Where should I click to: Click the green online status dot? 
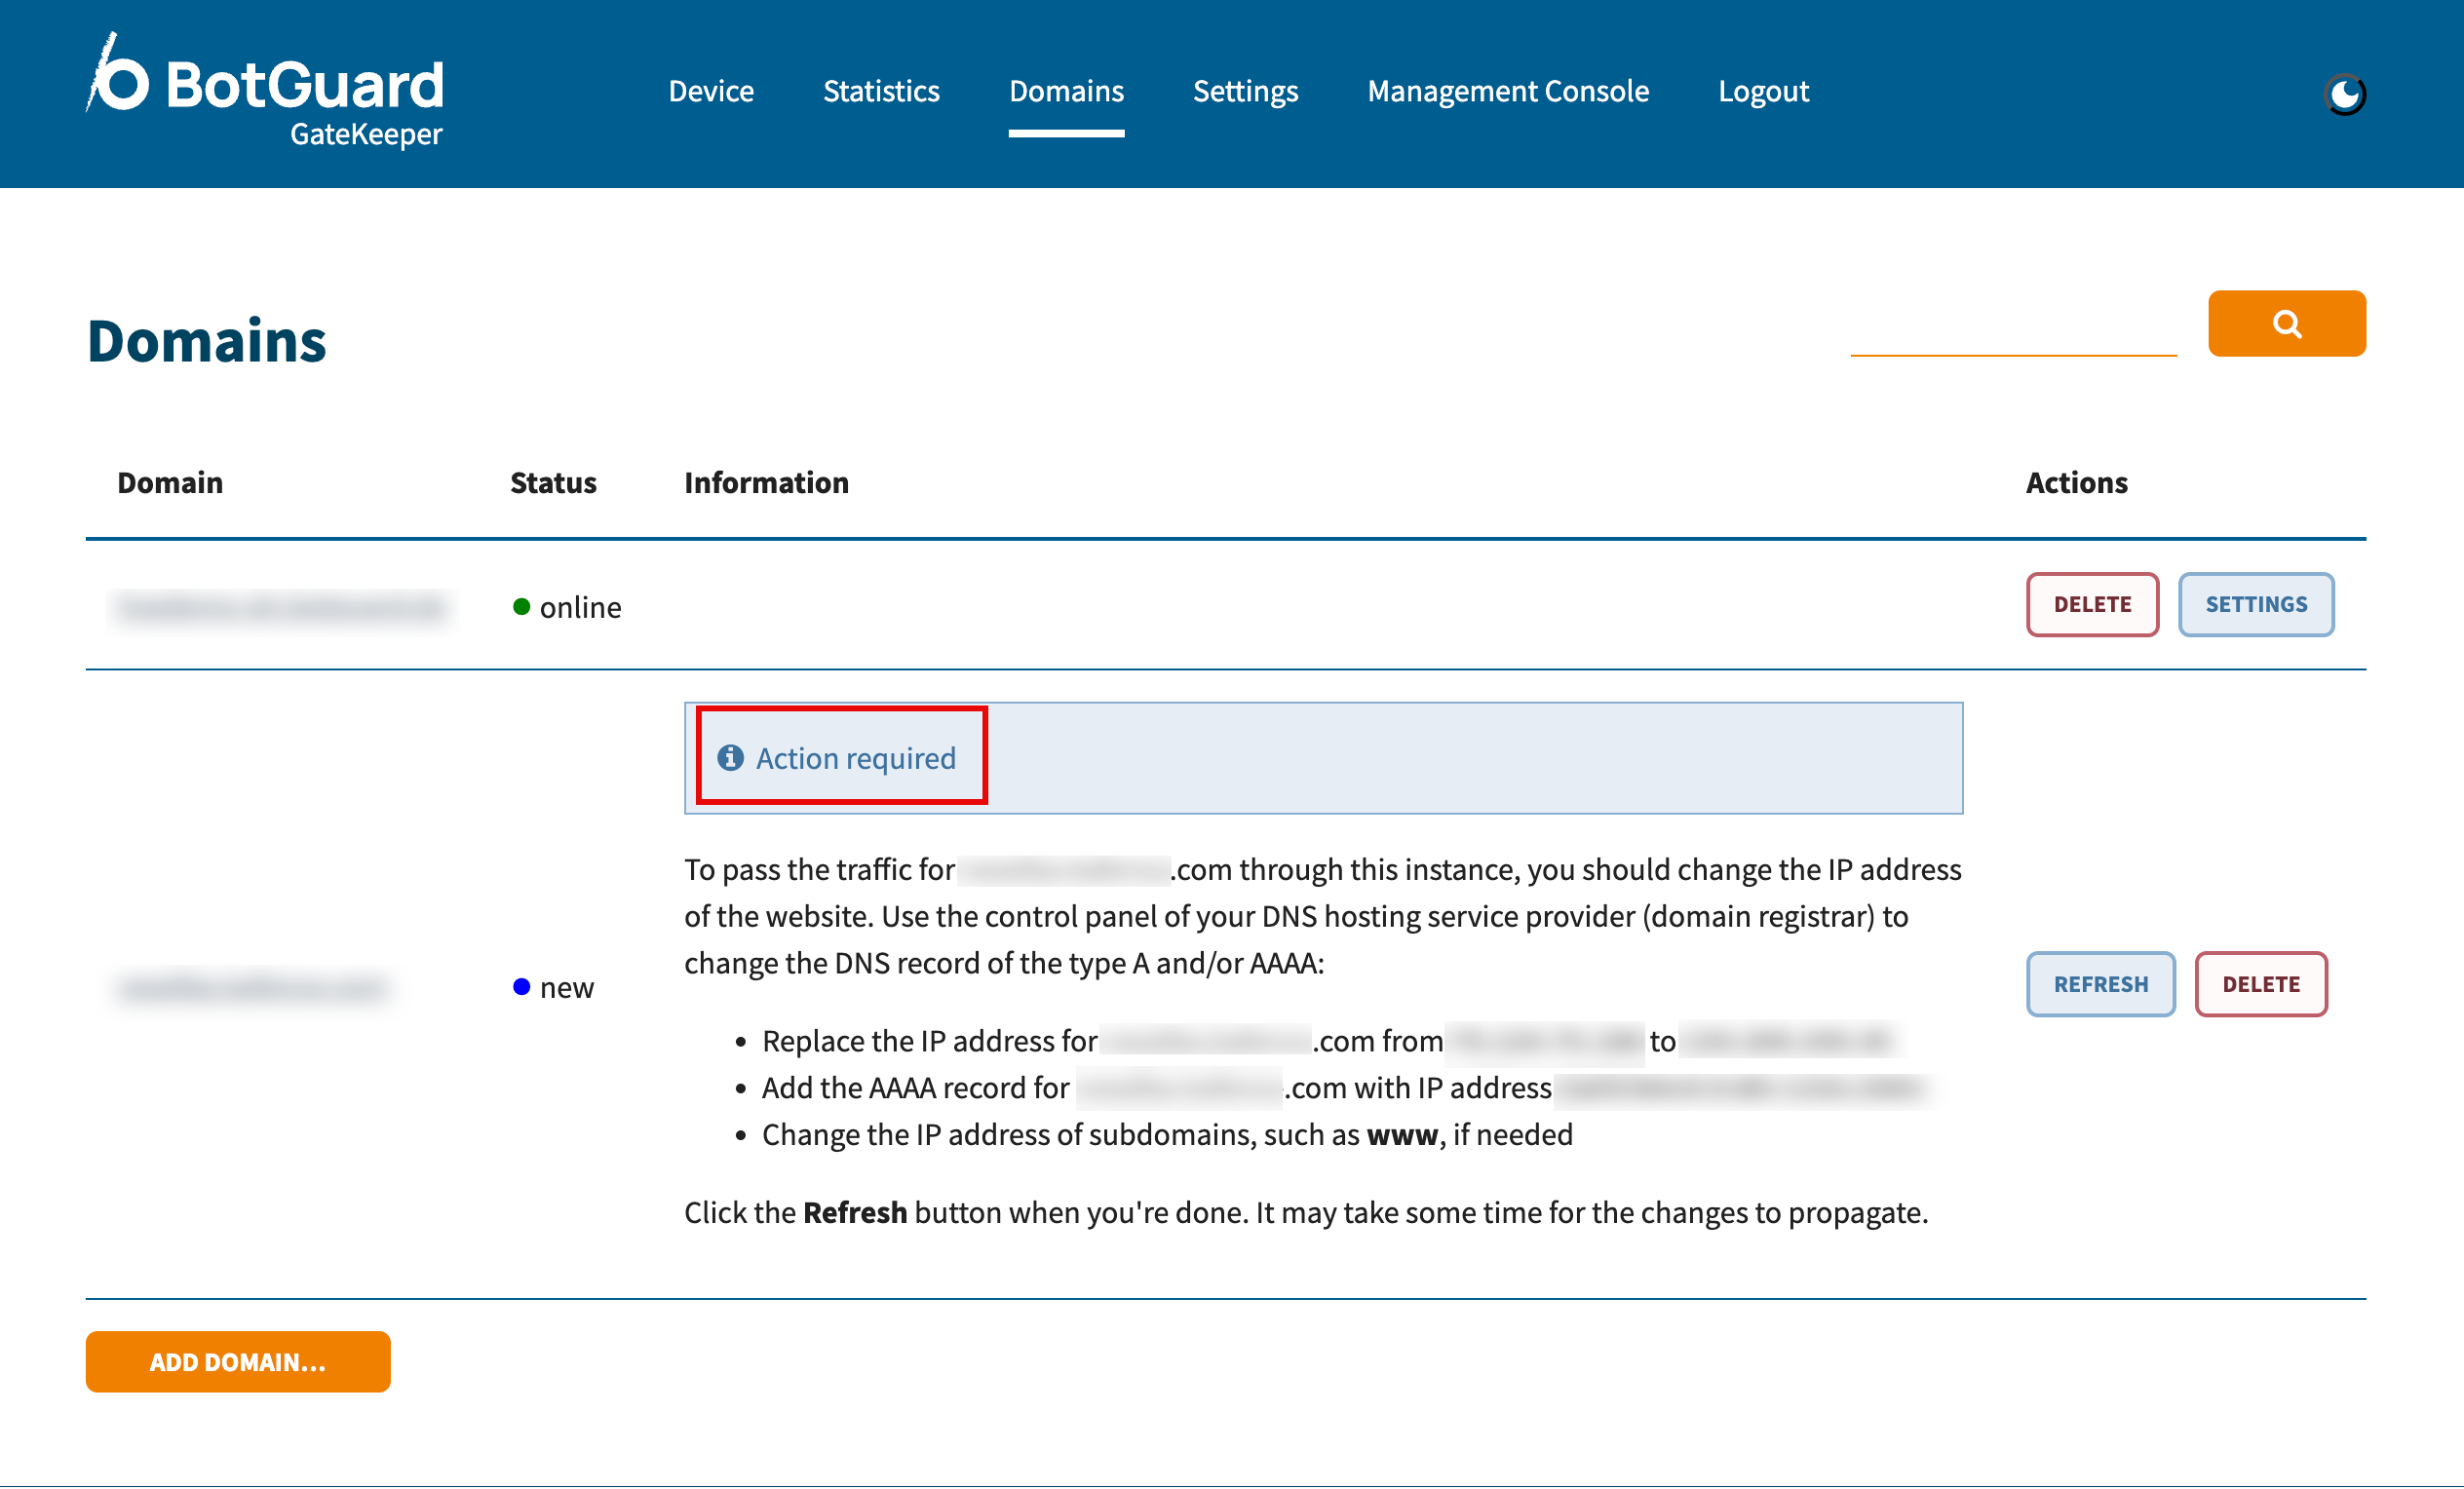(521, 607)
